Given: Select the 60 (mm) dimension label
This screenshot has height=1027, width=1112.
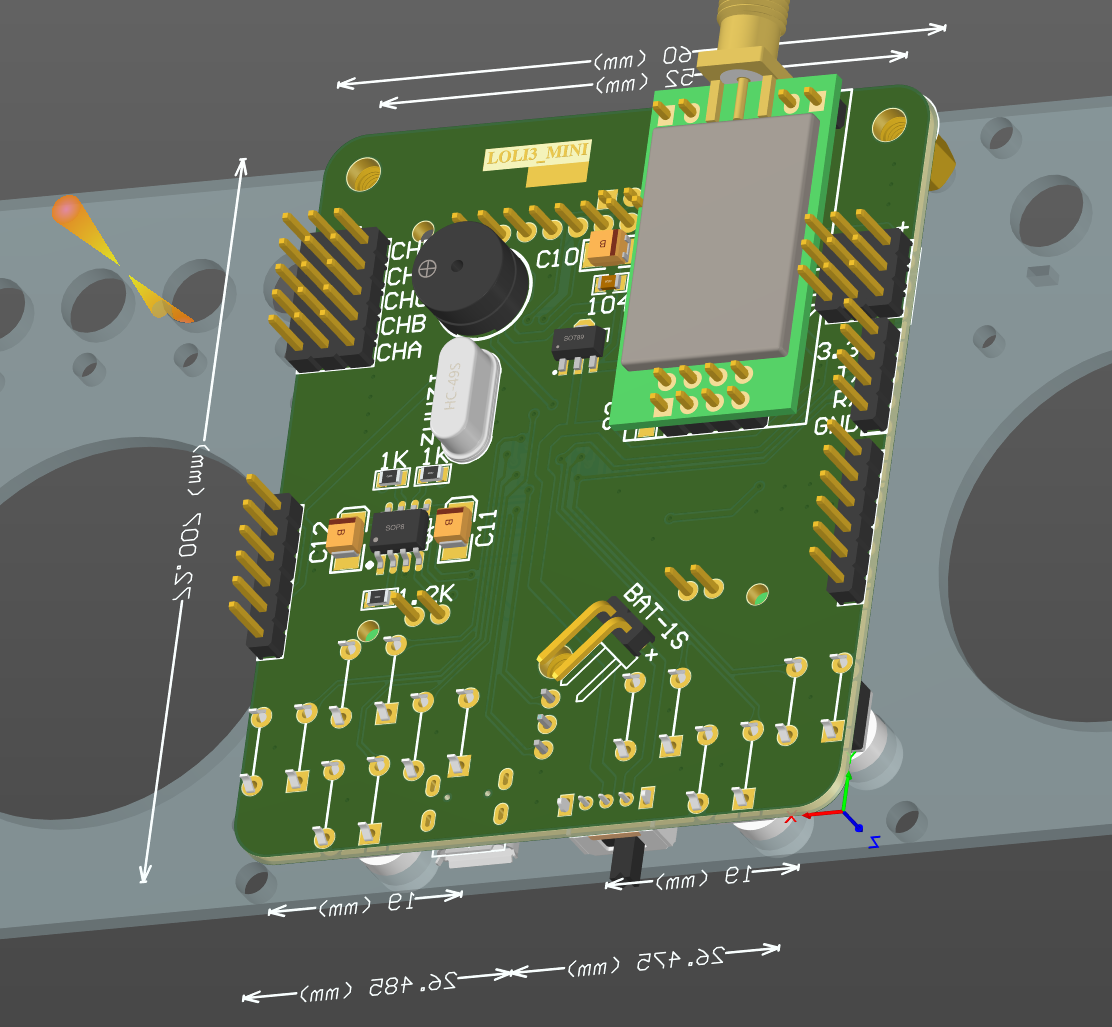Looking at the screenshot, I should tap(644, 57).
